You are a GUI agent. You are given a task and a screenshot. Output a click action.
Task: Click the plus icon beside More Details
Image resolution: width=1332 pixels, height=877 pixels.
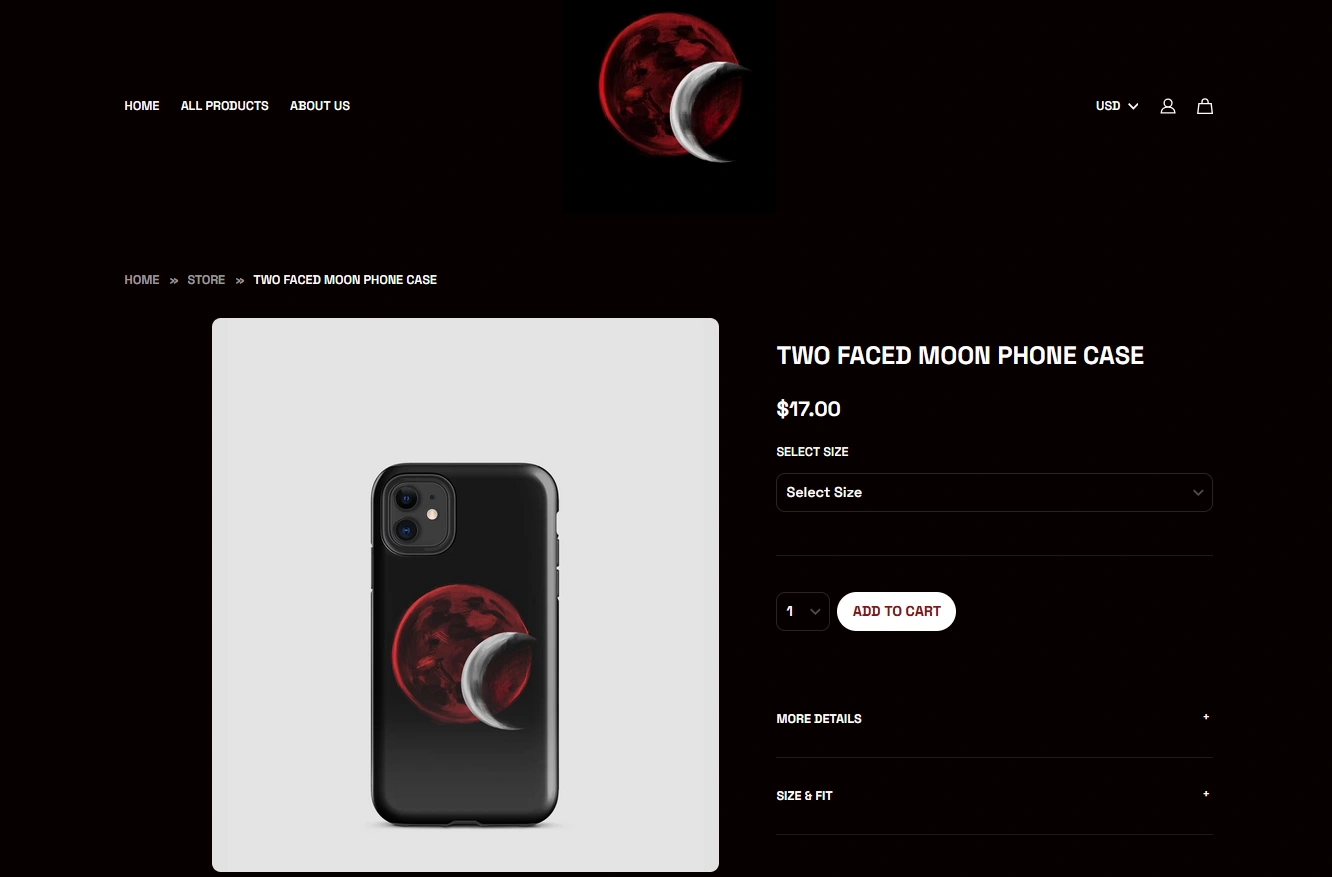[x=1206, y=717]
